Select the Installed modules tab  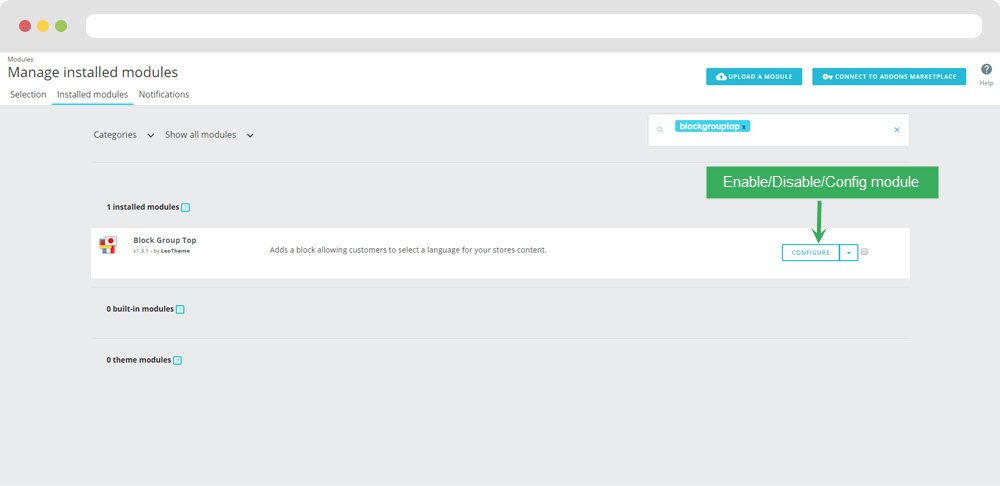92,95
